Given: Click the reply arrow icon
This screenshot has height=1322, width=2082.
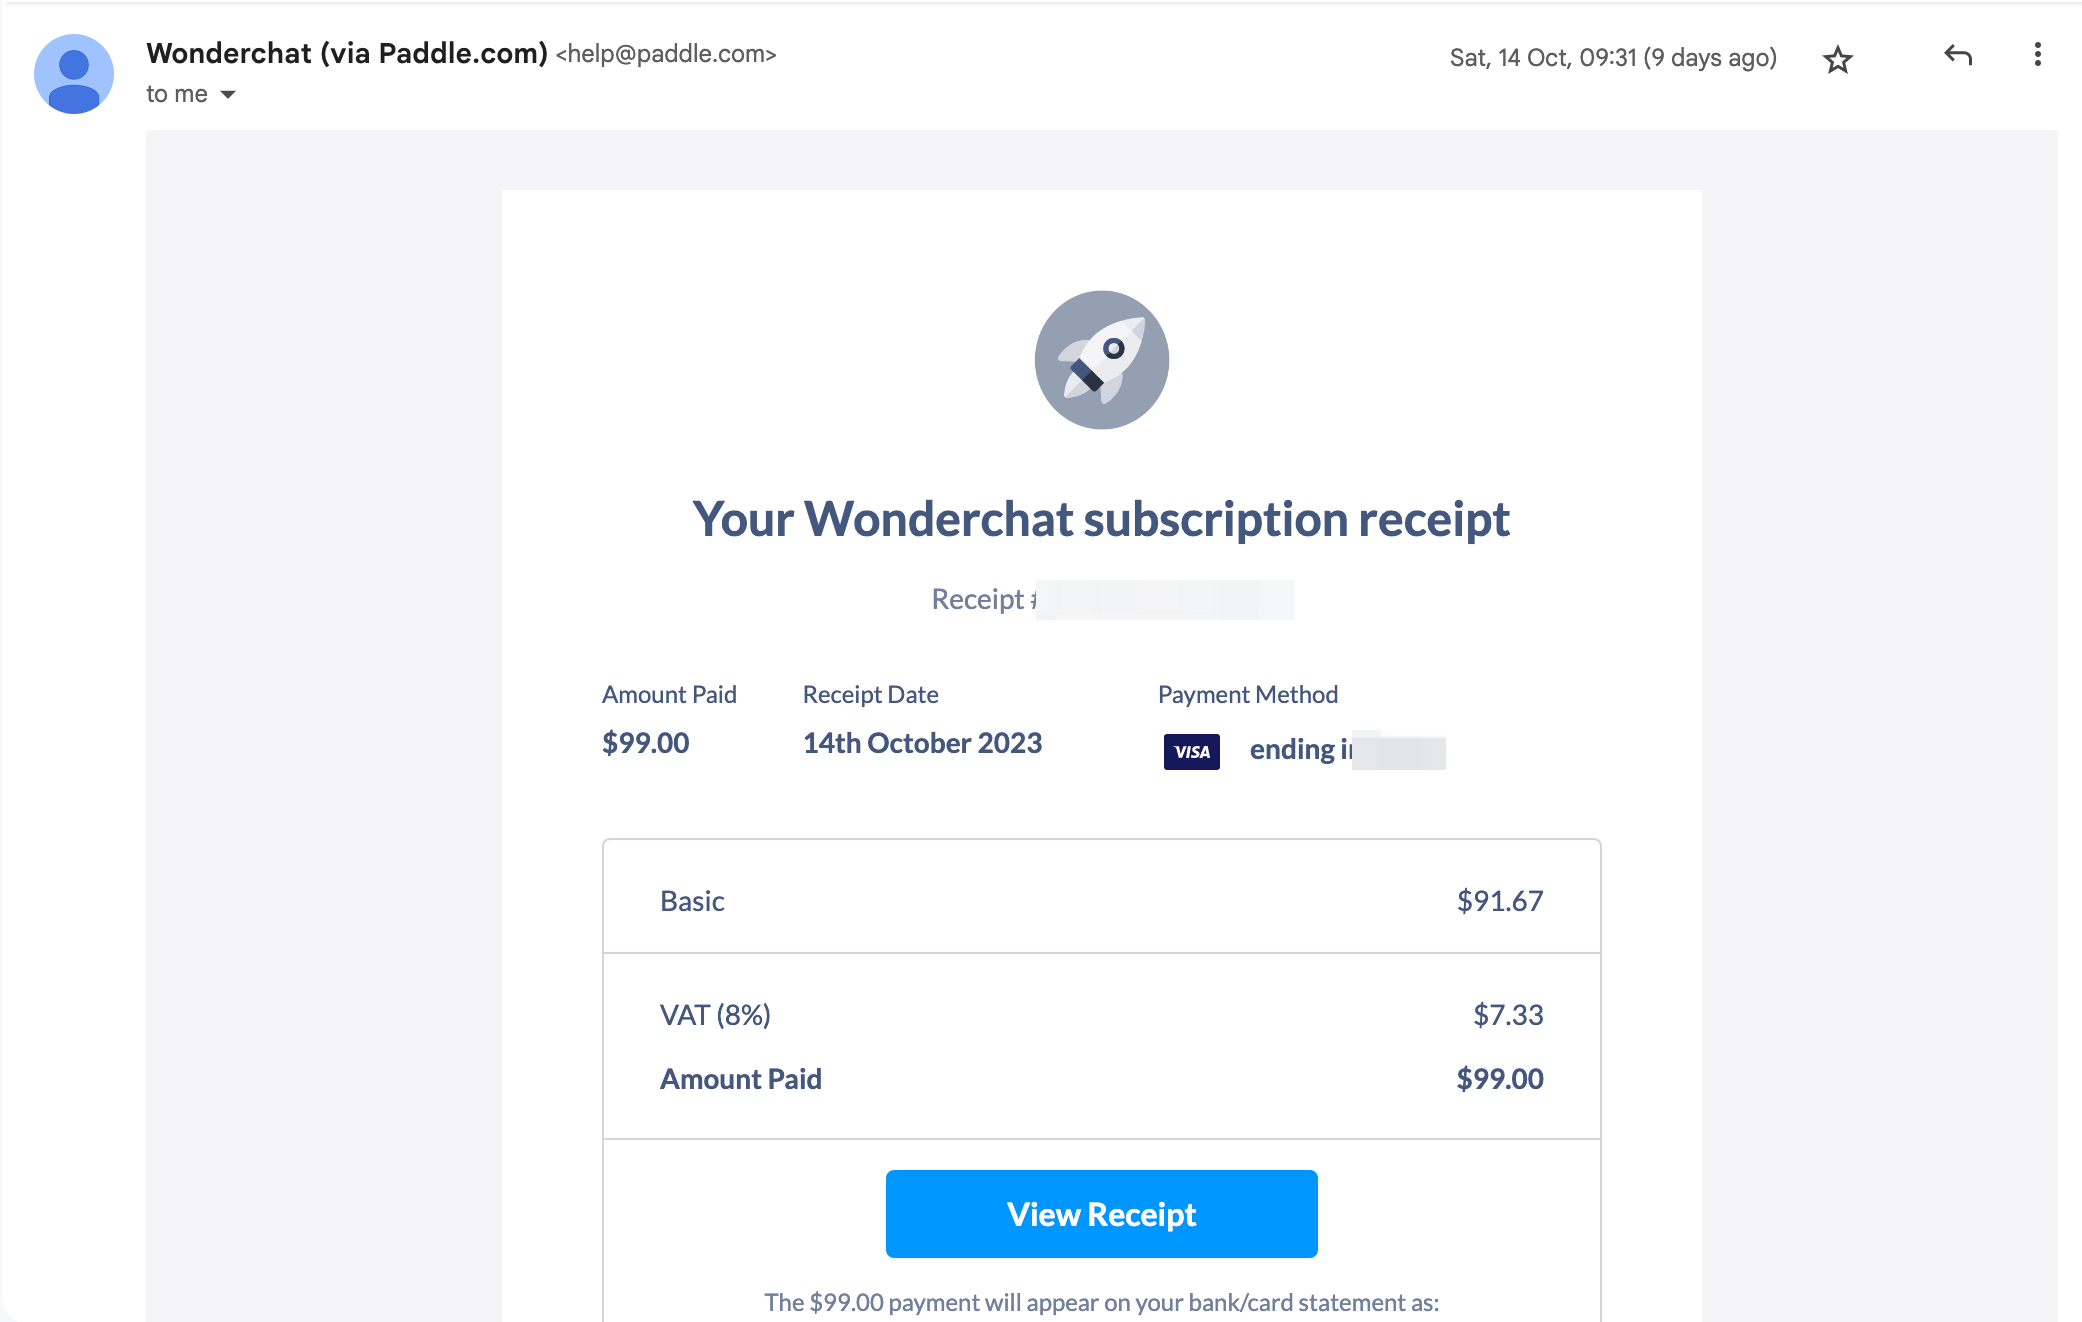Looking at the screenshot, I should pyautogui.click(x=1957, y=56).
